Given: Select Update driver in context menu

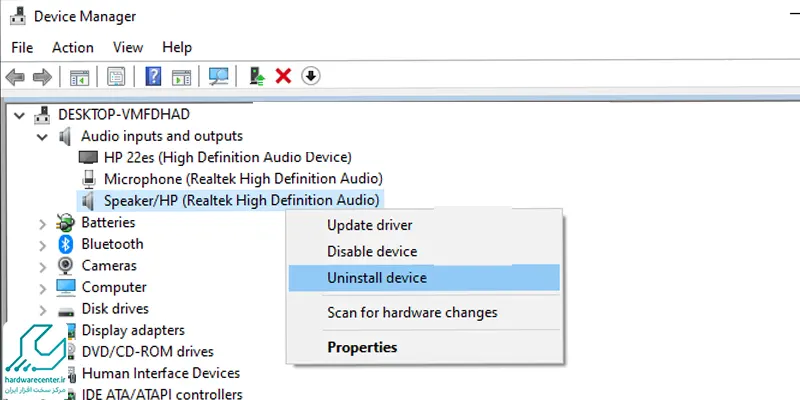Looking at the screenshot, I should [369, 225].
